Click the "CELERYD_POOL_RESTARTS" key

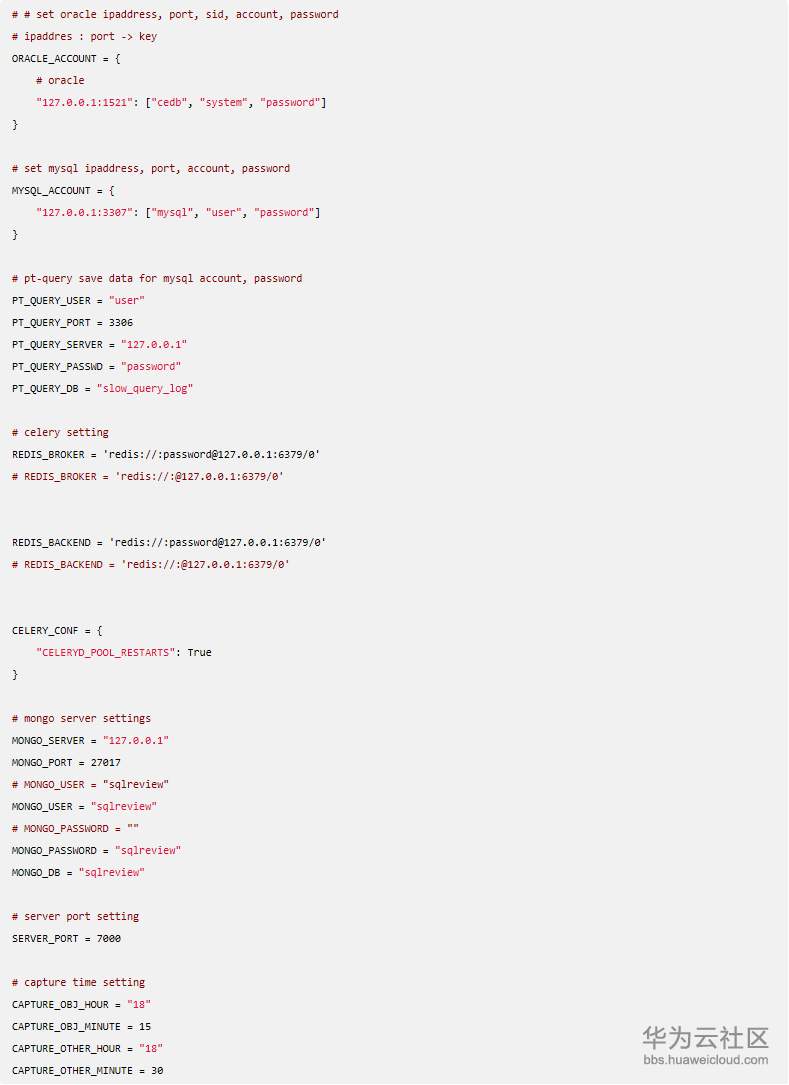click(108, 652)
